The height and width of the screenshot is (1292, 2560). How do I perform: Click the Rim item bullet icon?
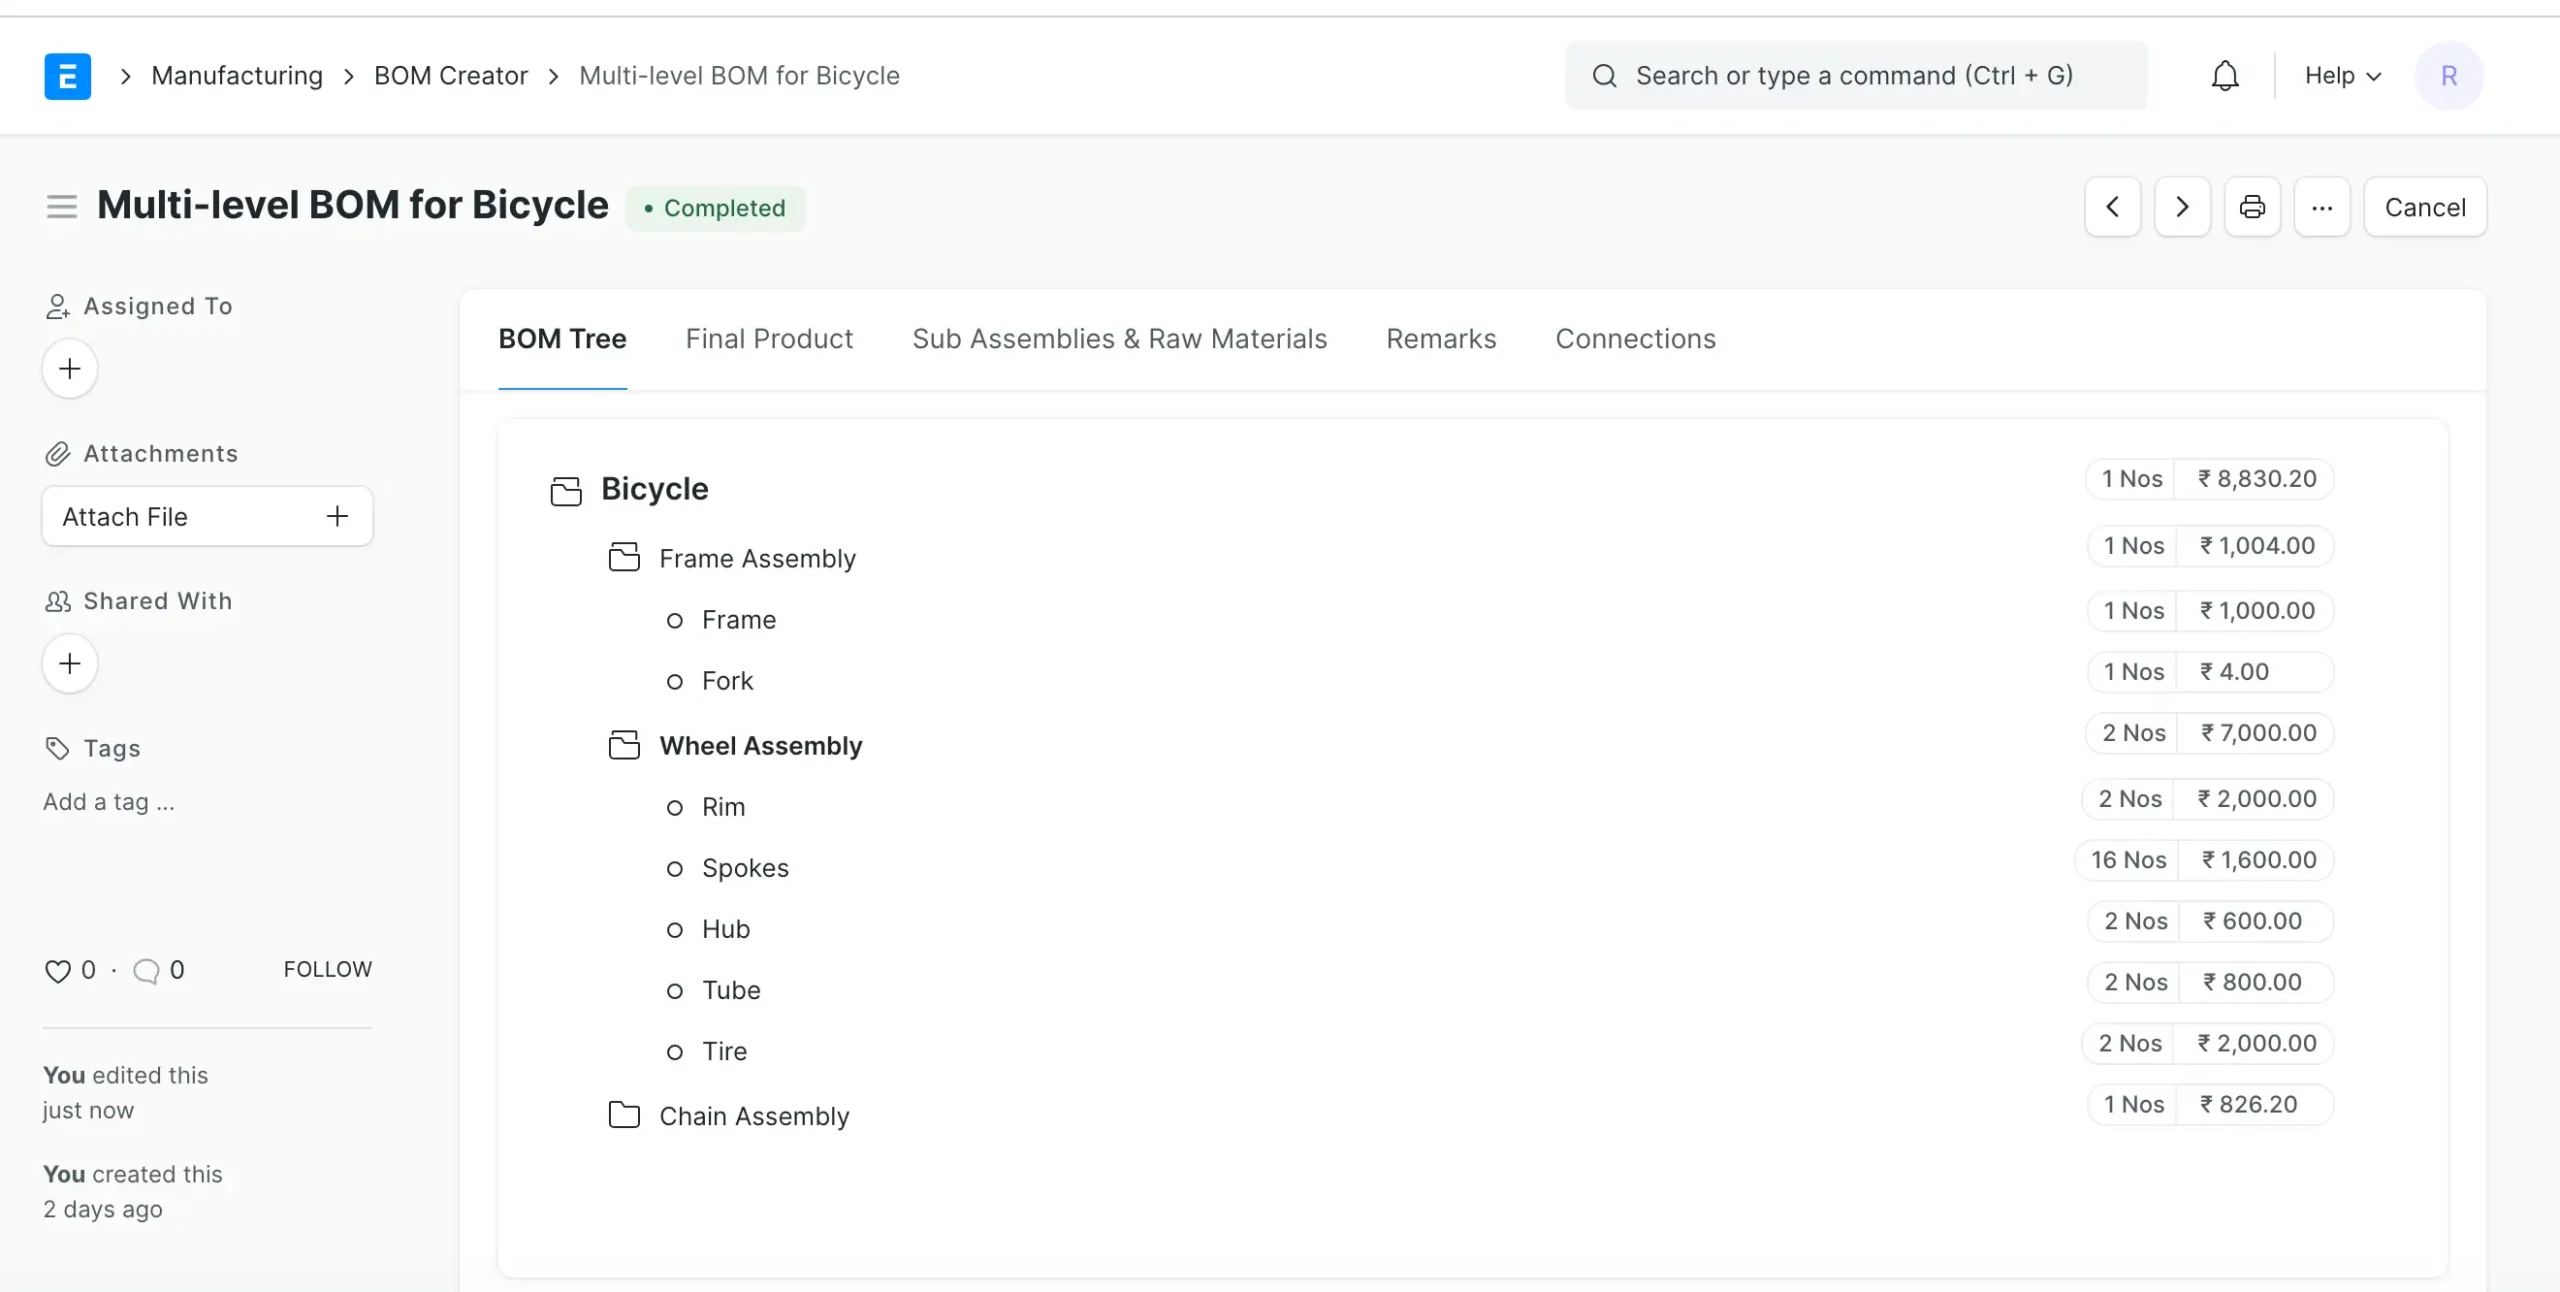[x=675, y=808]
